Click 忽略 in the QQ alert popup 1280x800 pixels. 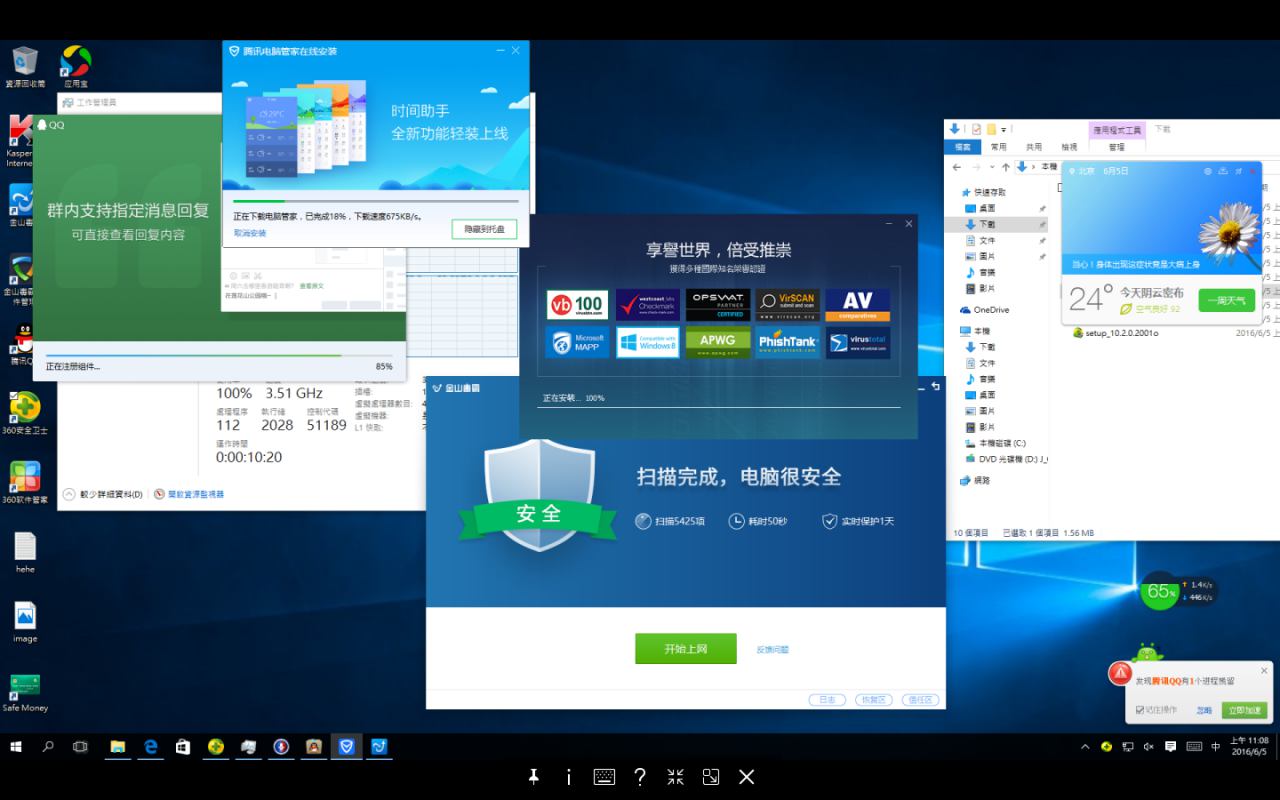point(1204,710)
